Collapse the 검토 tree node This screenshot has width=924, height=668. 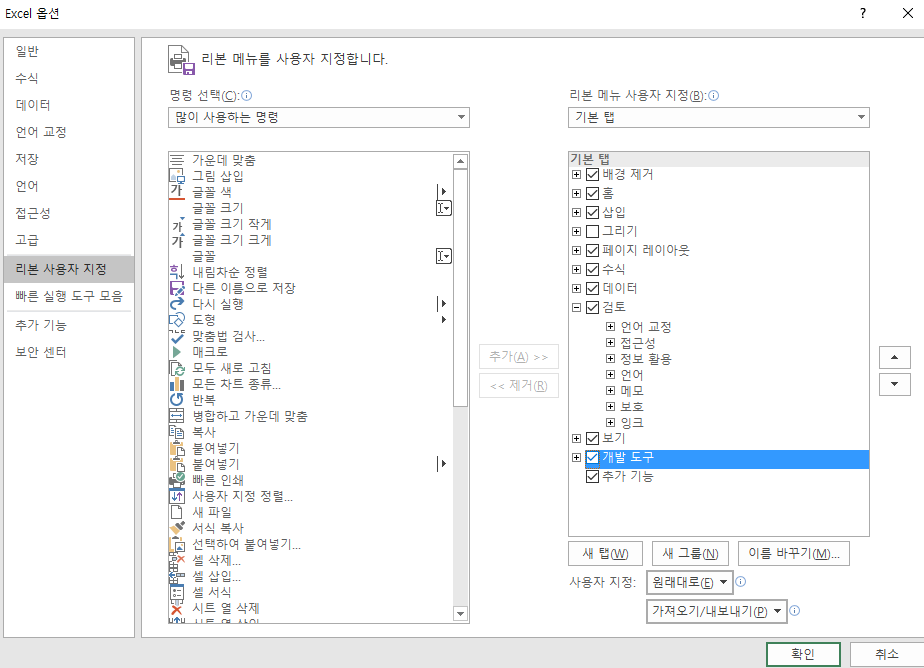pyautogui.click(x=576, y=307)
